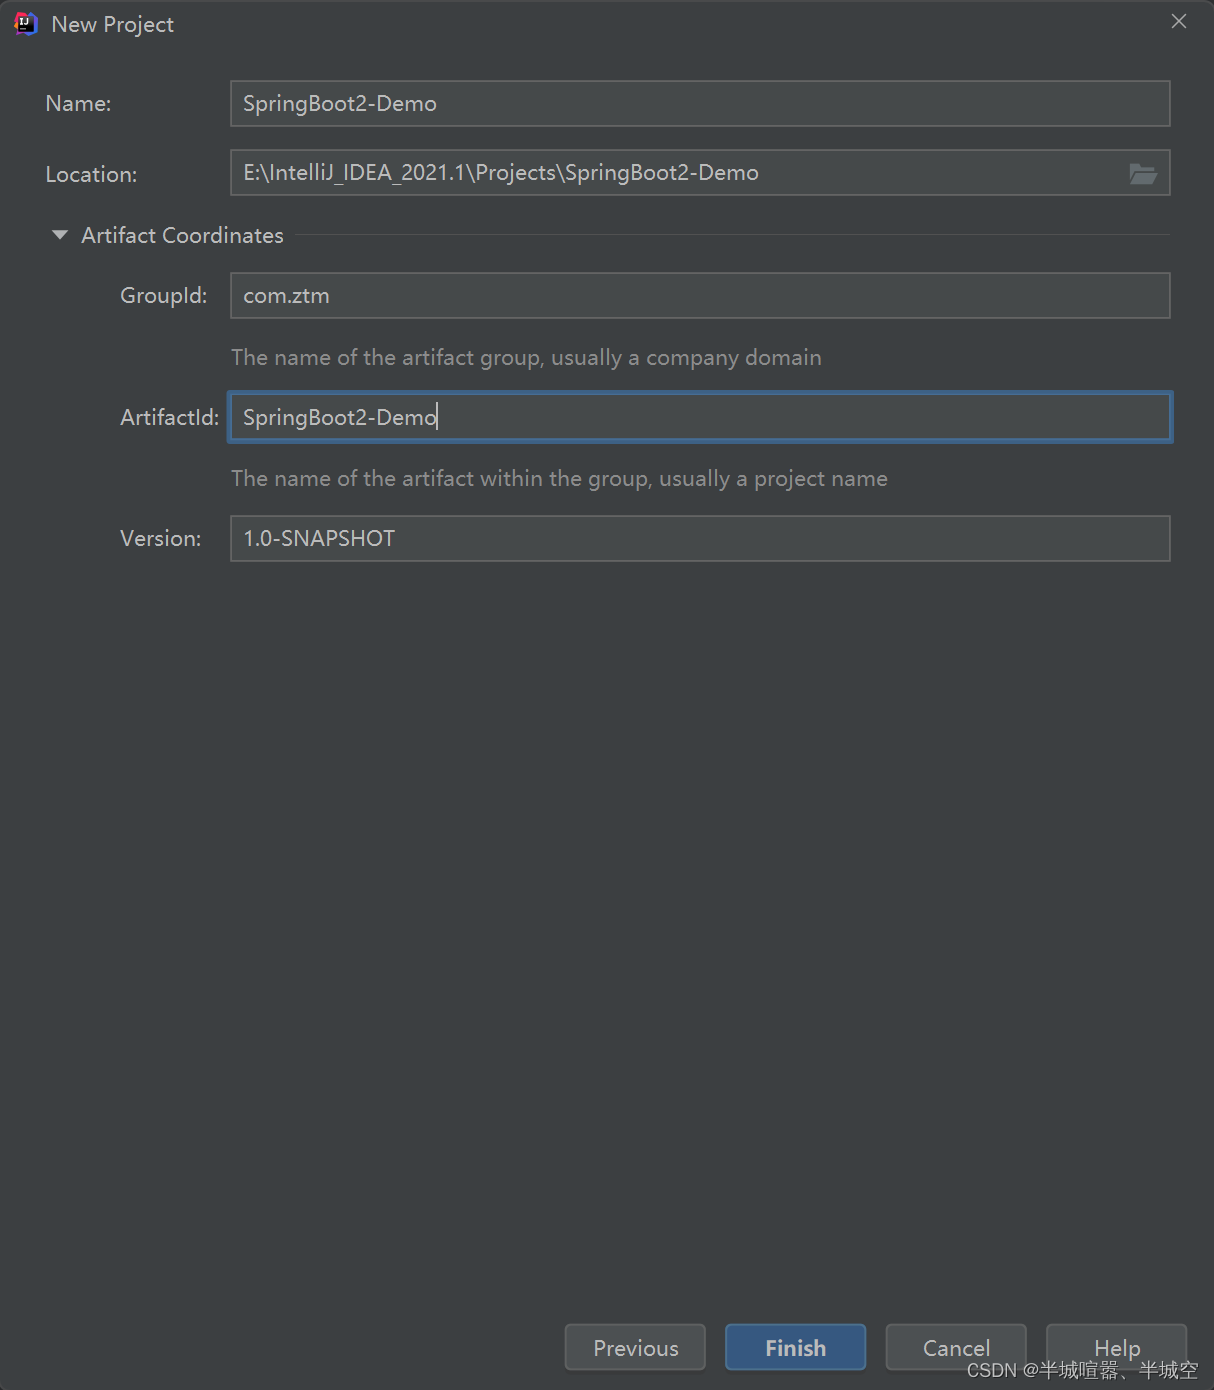Click the 'GroupId:' label

164,296
